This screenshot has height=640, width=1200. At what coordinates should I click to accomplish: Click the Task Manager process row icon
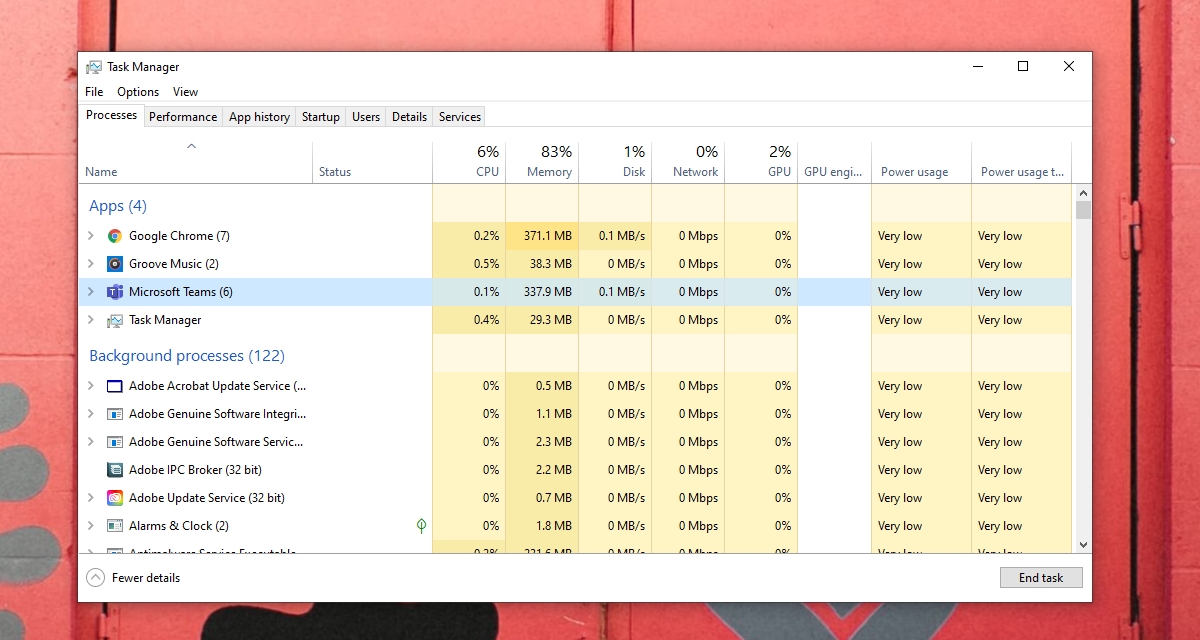pyautogui.click(x=115, y=320)
